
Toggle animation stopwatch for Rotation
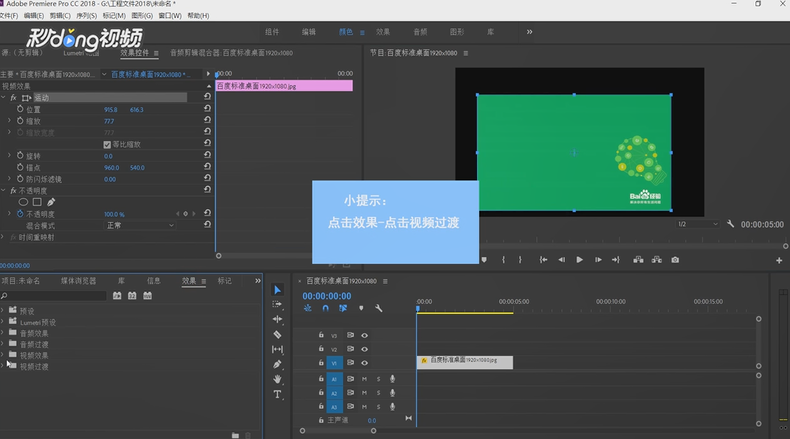tap(20, 155)
